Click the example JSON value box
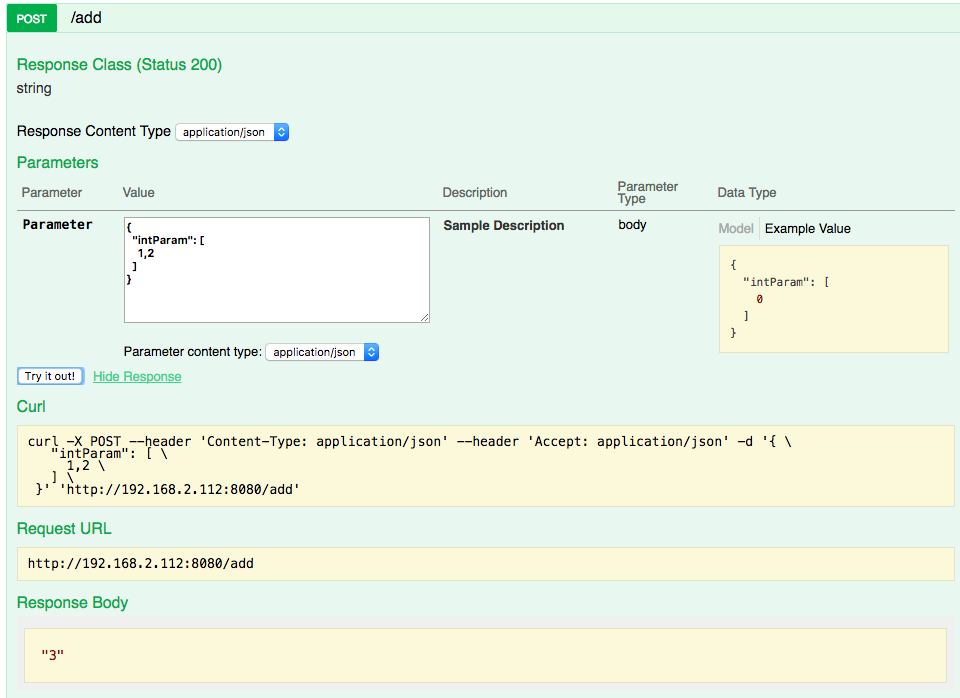 (833, 299)
